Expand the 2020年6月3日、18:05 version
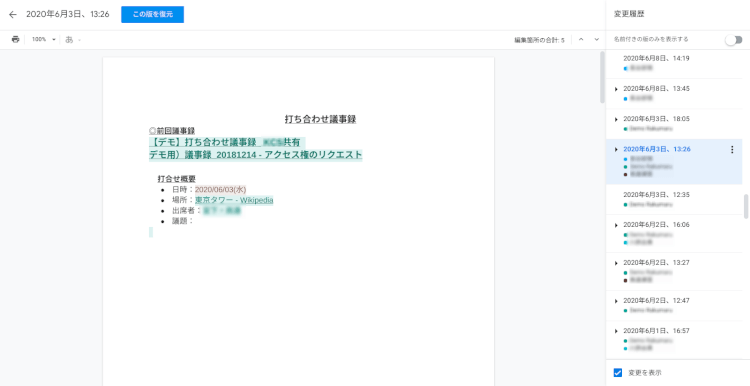The image size is (750, 386). [616, 119]
